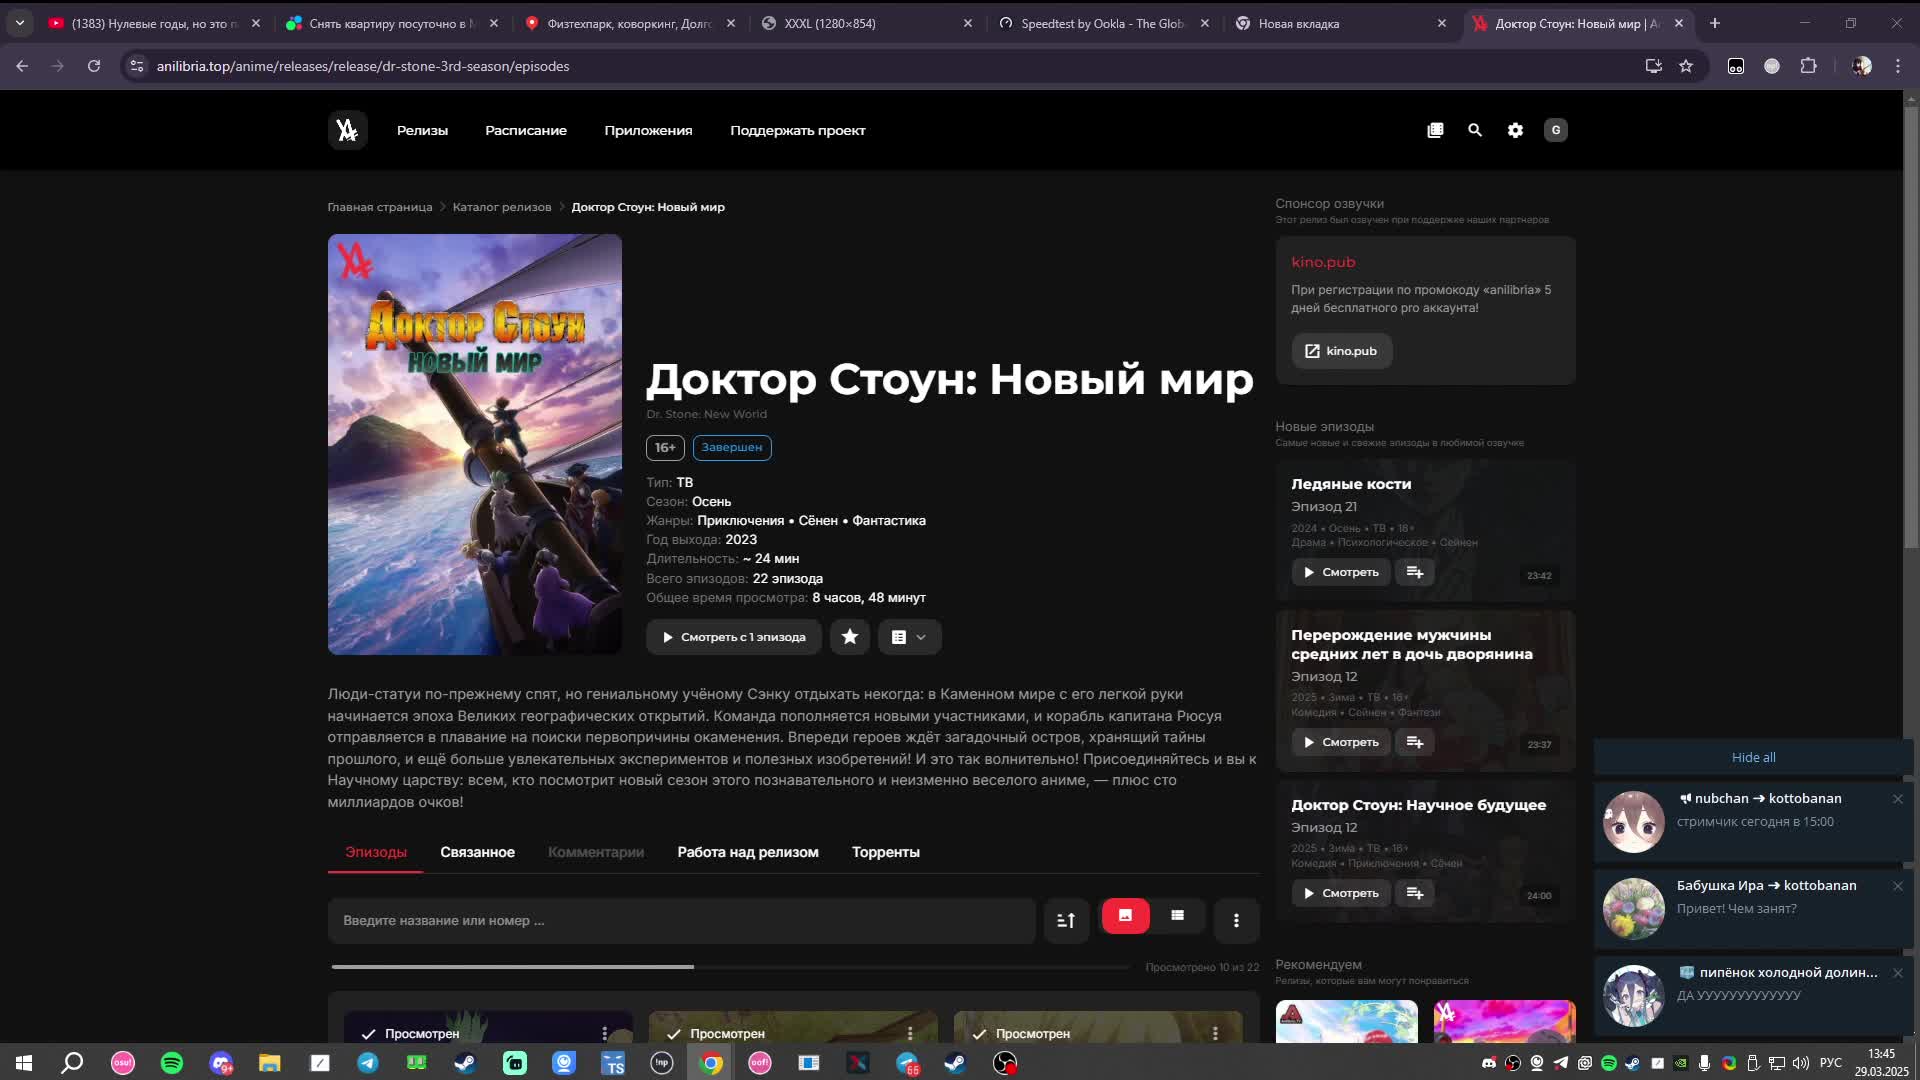The image size is (1920, 1080).
Task: Open a new browser tab
Action: tap(1715, 23)
